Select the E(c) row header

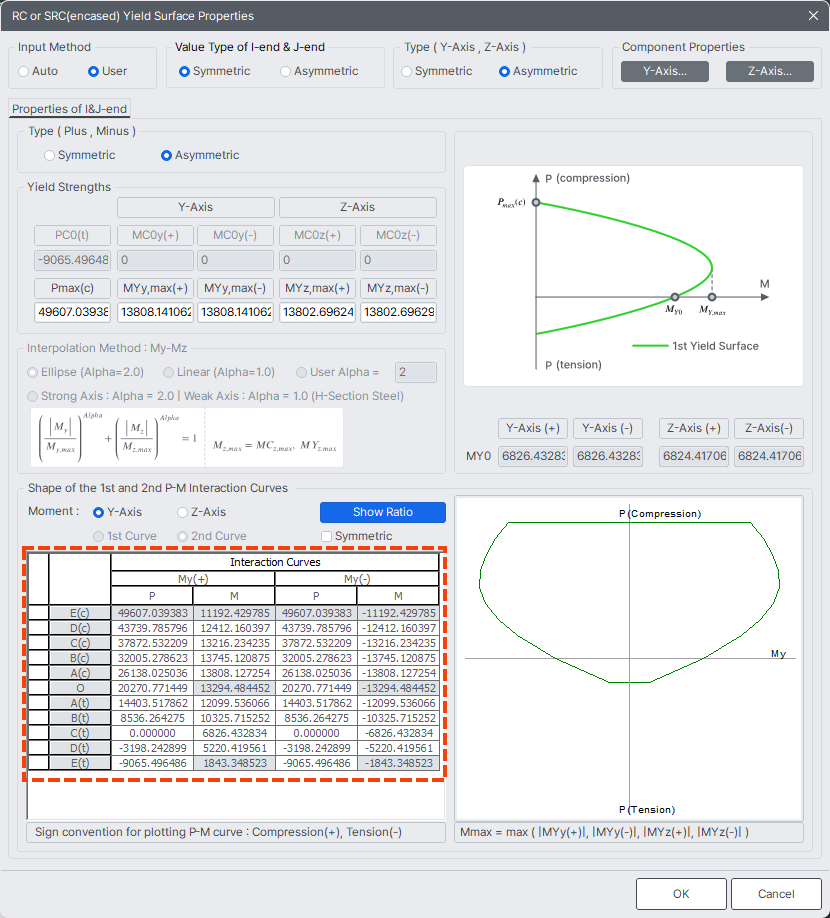[80, 613]
